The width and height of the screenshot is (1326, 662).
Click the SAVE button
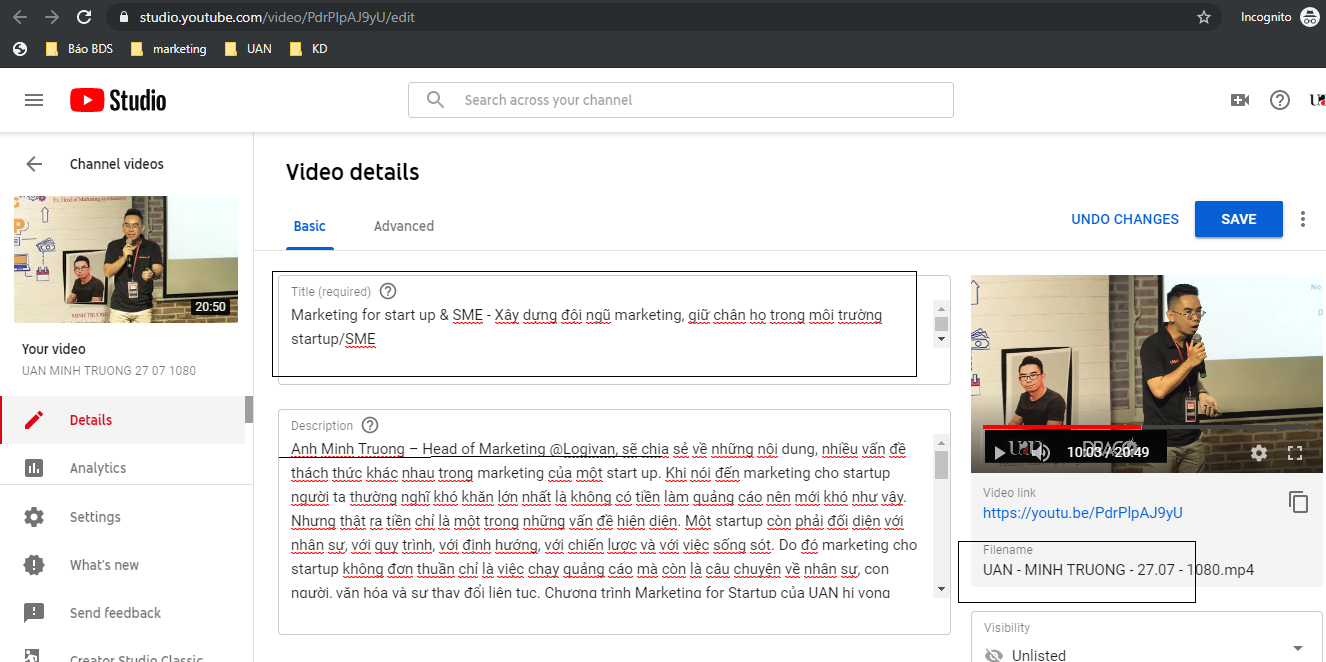coord(1239,219)
